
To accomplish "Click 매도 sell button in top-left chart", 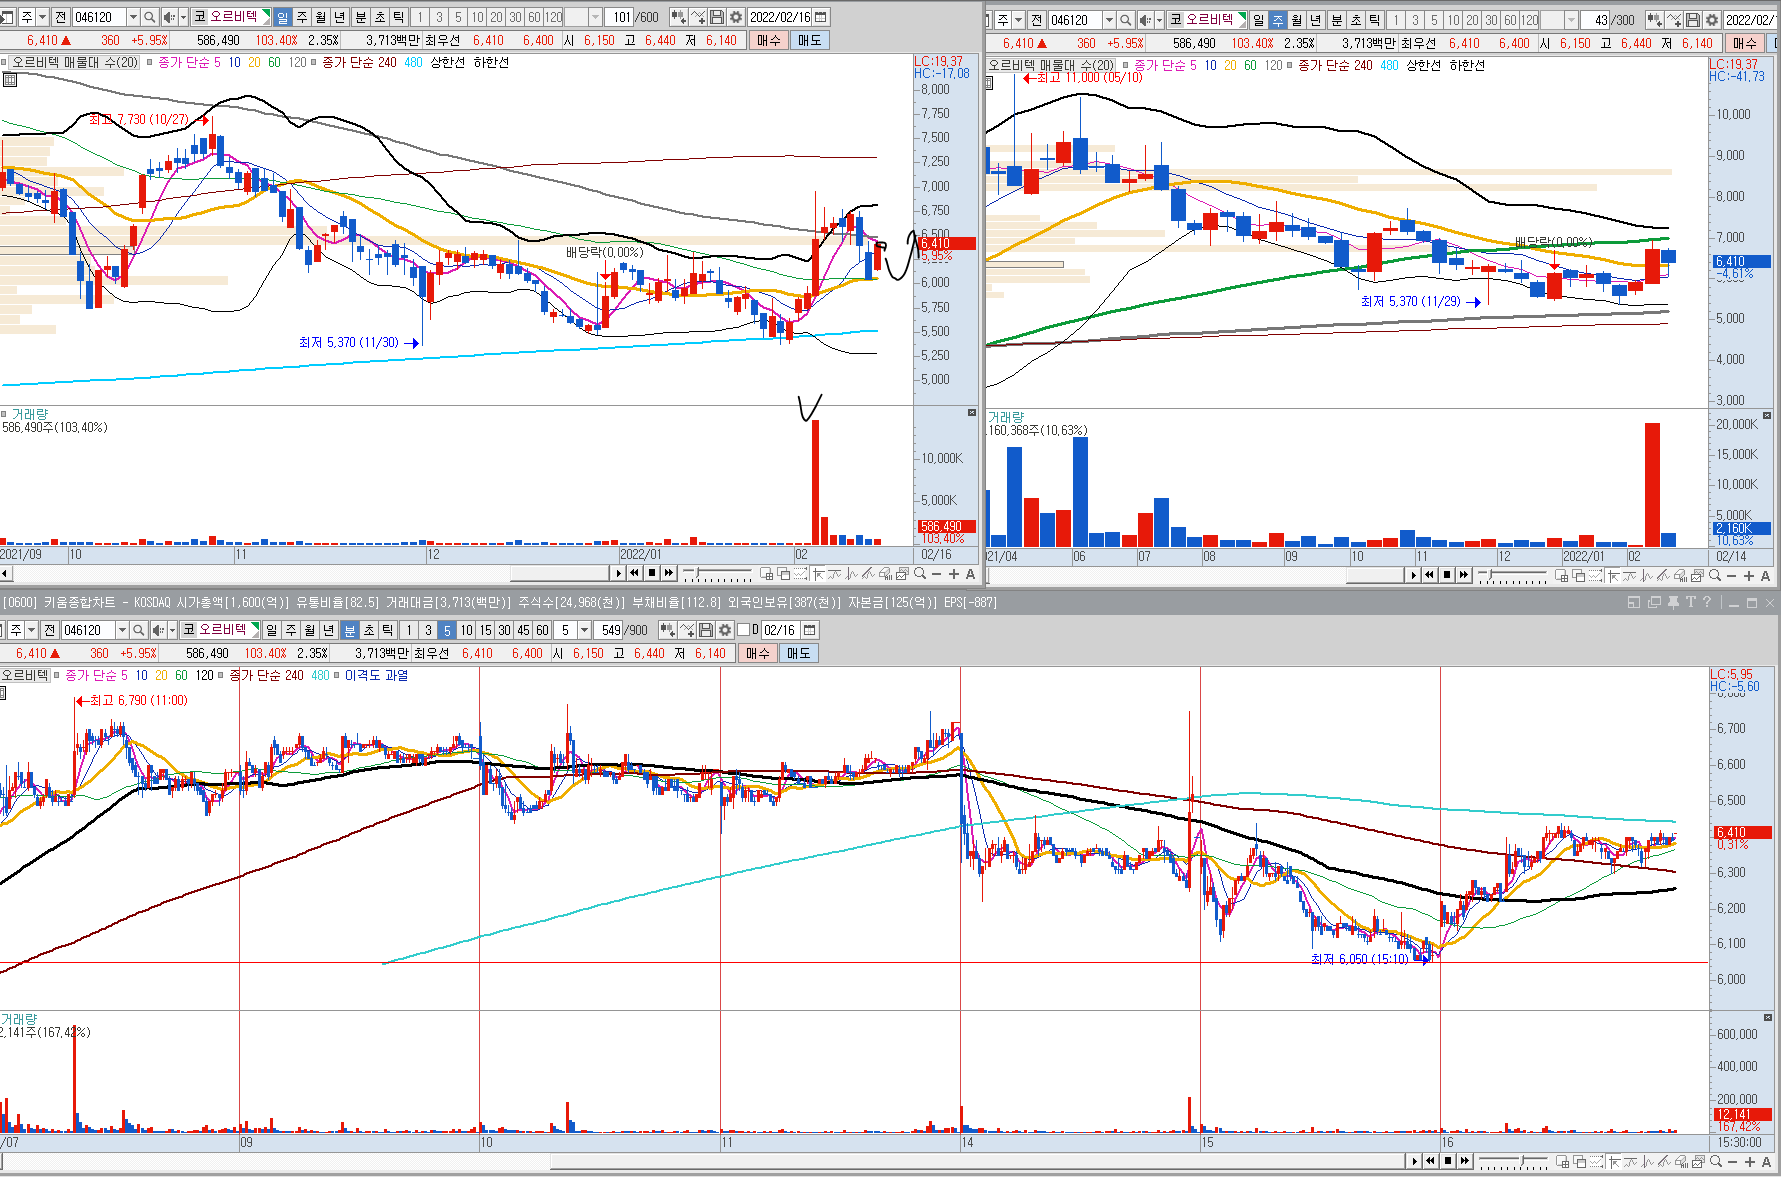I will [x=809, y=40].
